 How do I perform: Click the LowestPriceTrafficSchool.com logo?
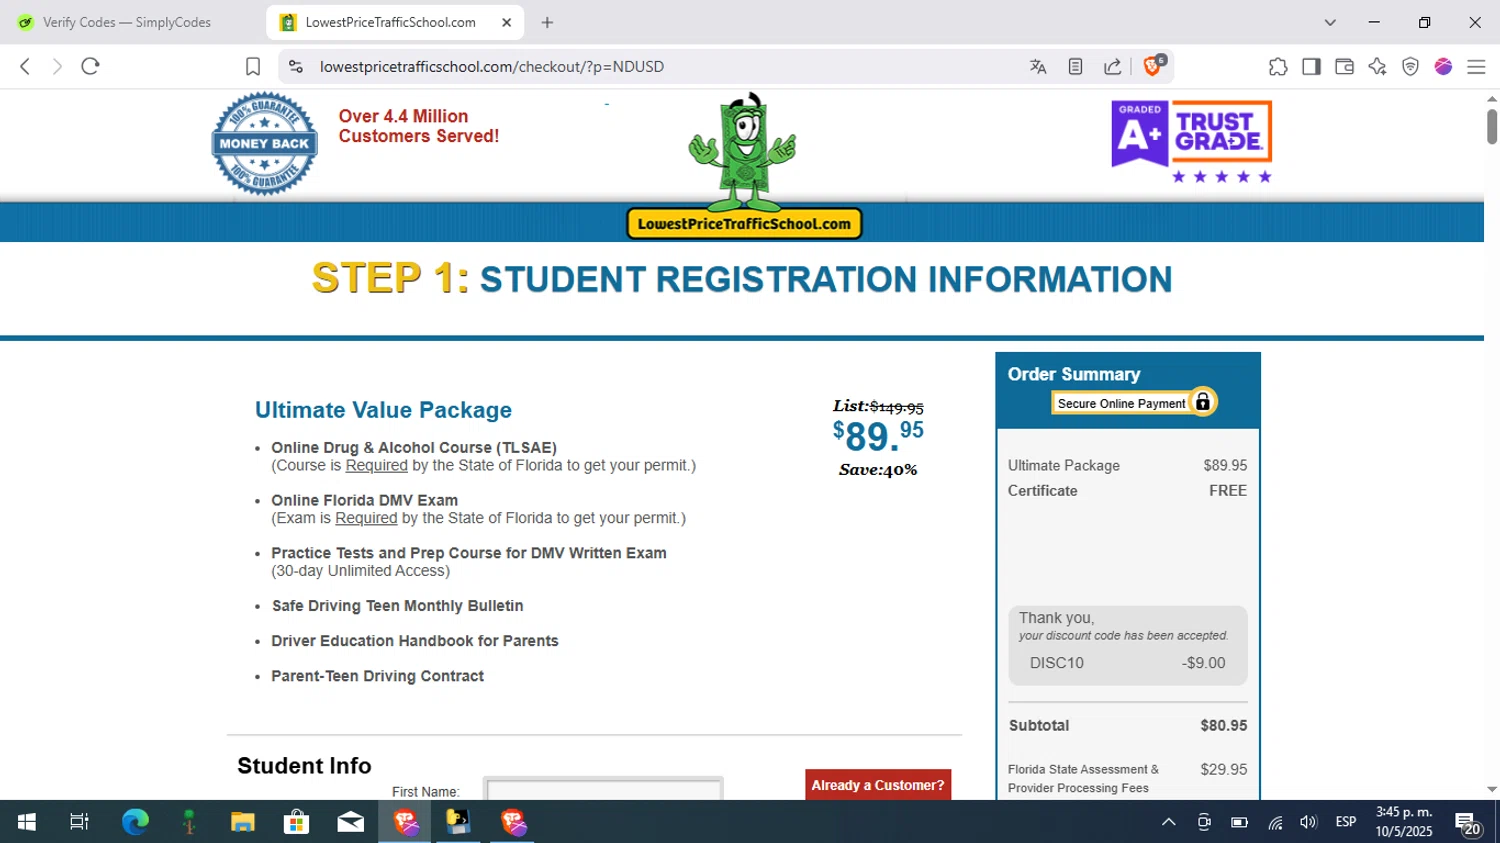click(x=744, y=223)
